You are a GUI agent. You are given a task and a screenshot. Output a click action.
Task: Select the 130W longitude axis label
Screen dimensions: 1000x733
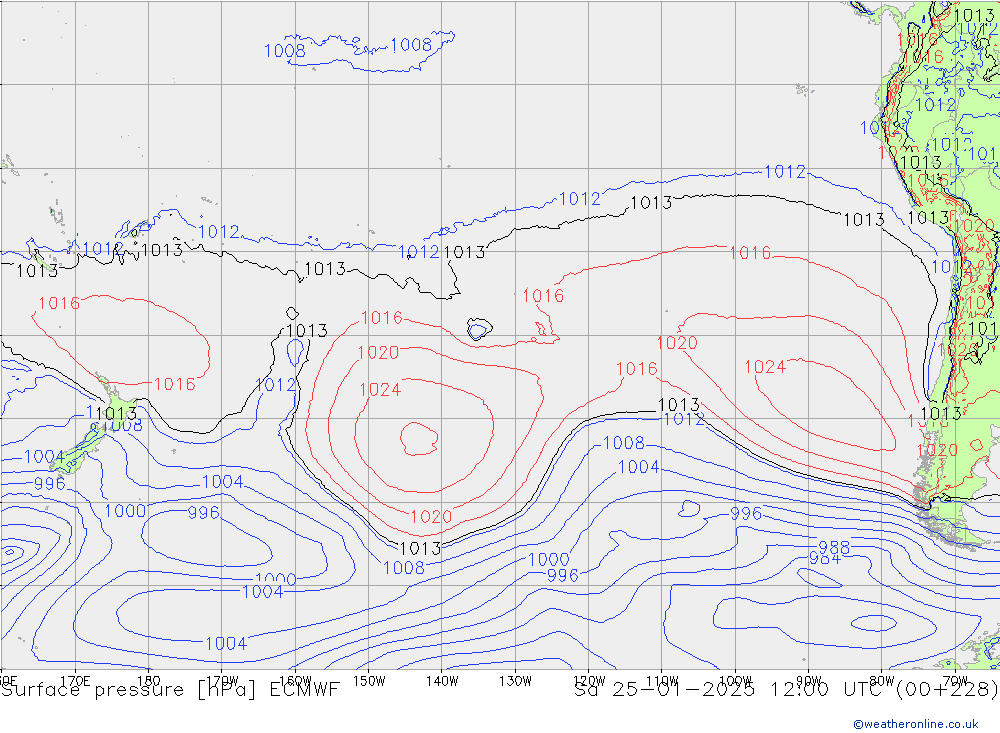[515, 681]
